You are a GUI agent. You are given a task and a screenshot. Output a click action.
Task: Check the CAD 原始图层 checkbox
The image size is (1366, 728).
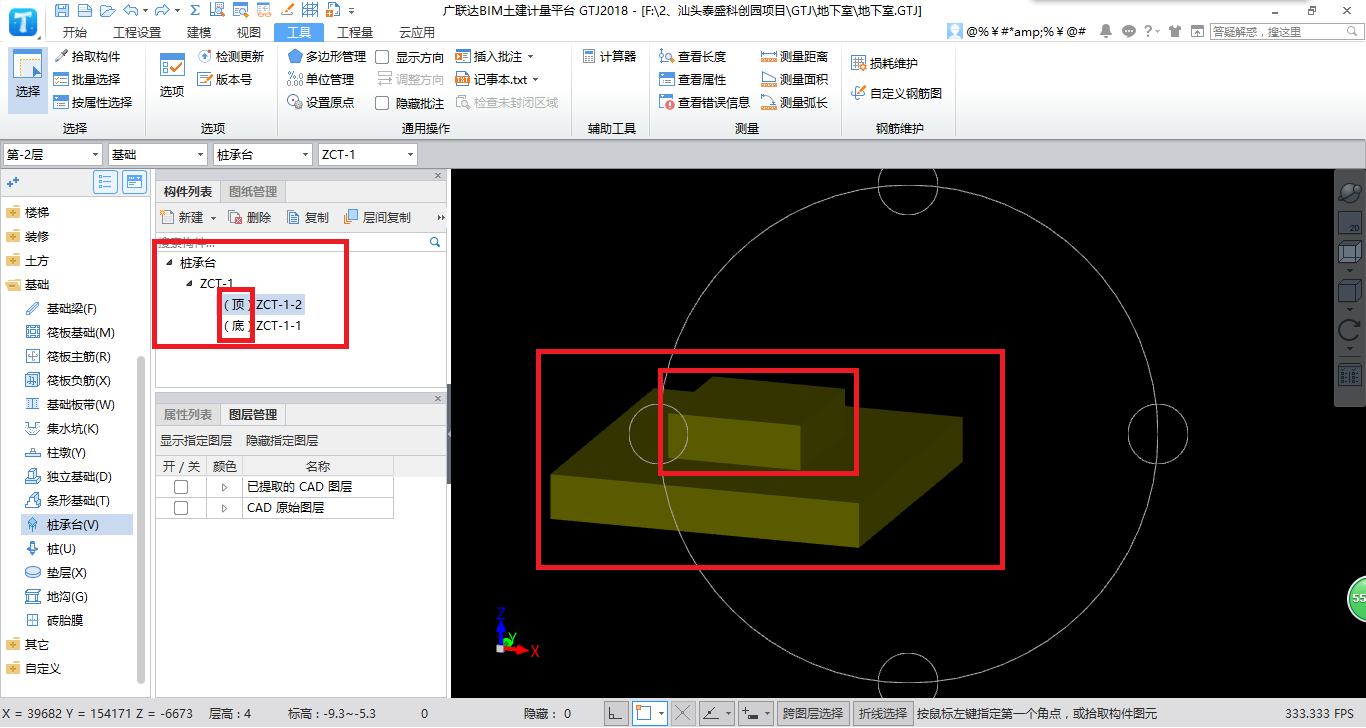point(181,508)
